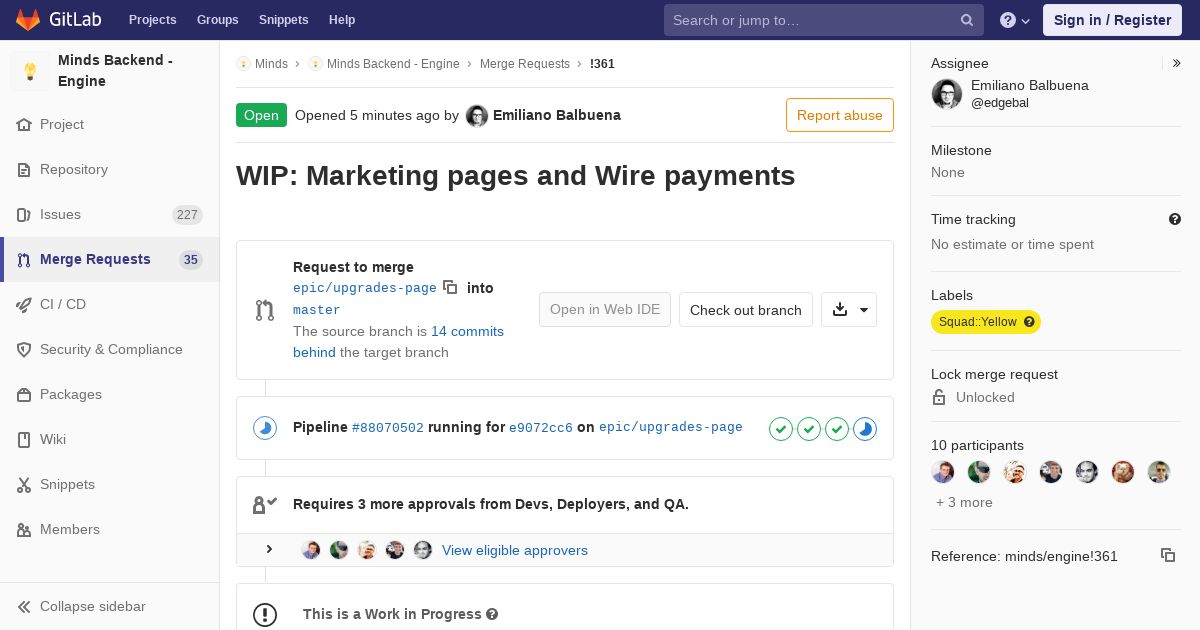Go to Project in sidebar

[109, 124]
